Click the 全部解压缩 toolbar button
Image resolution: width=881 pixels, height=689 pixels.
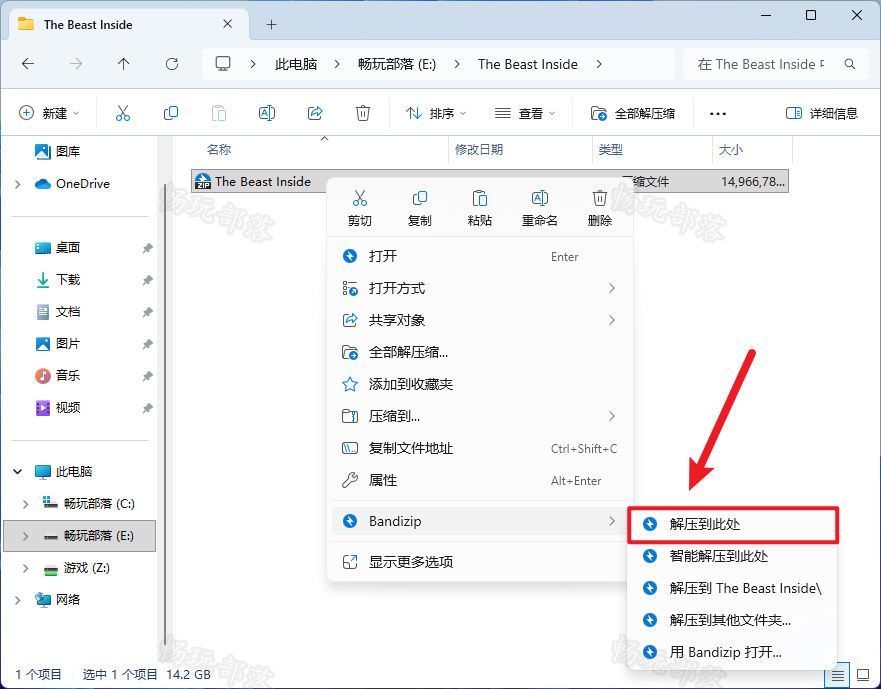pos(633,114)
